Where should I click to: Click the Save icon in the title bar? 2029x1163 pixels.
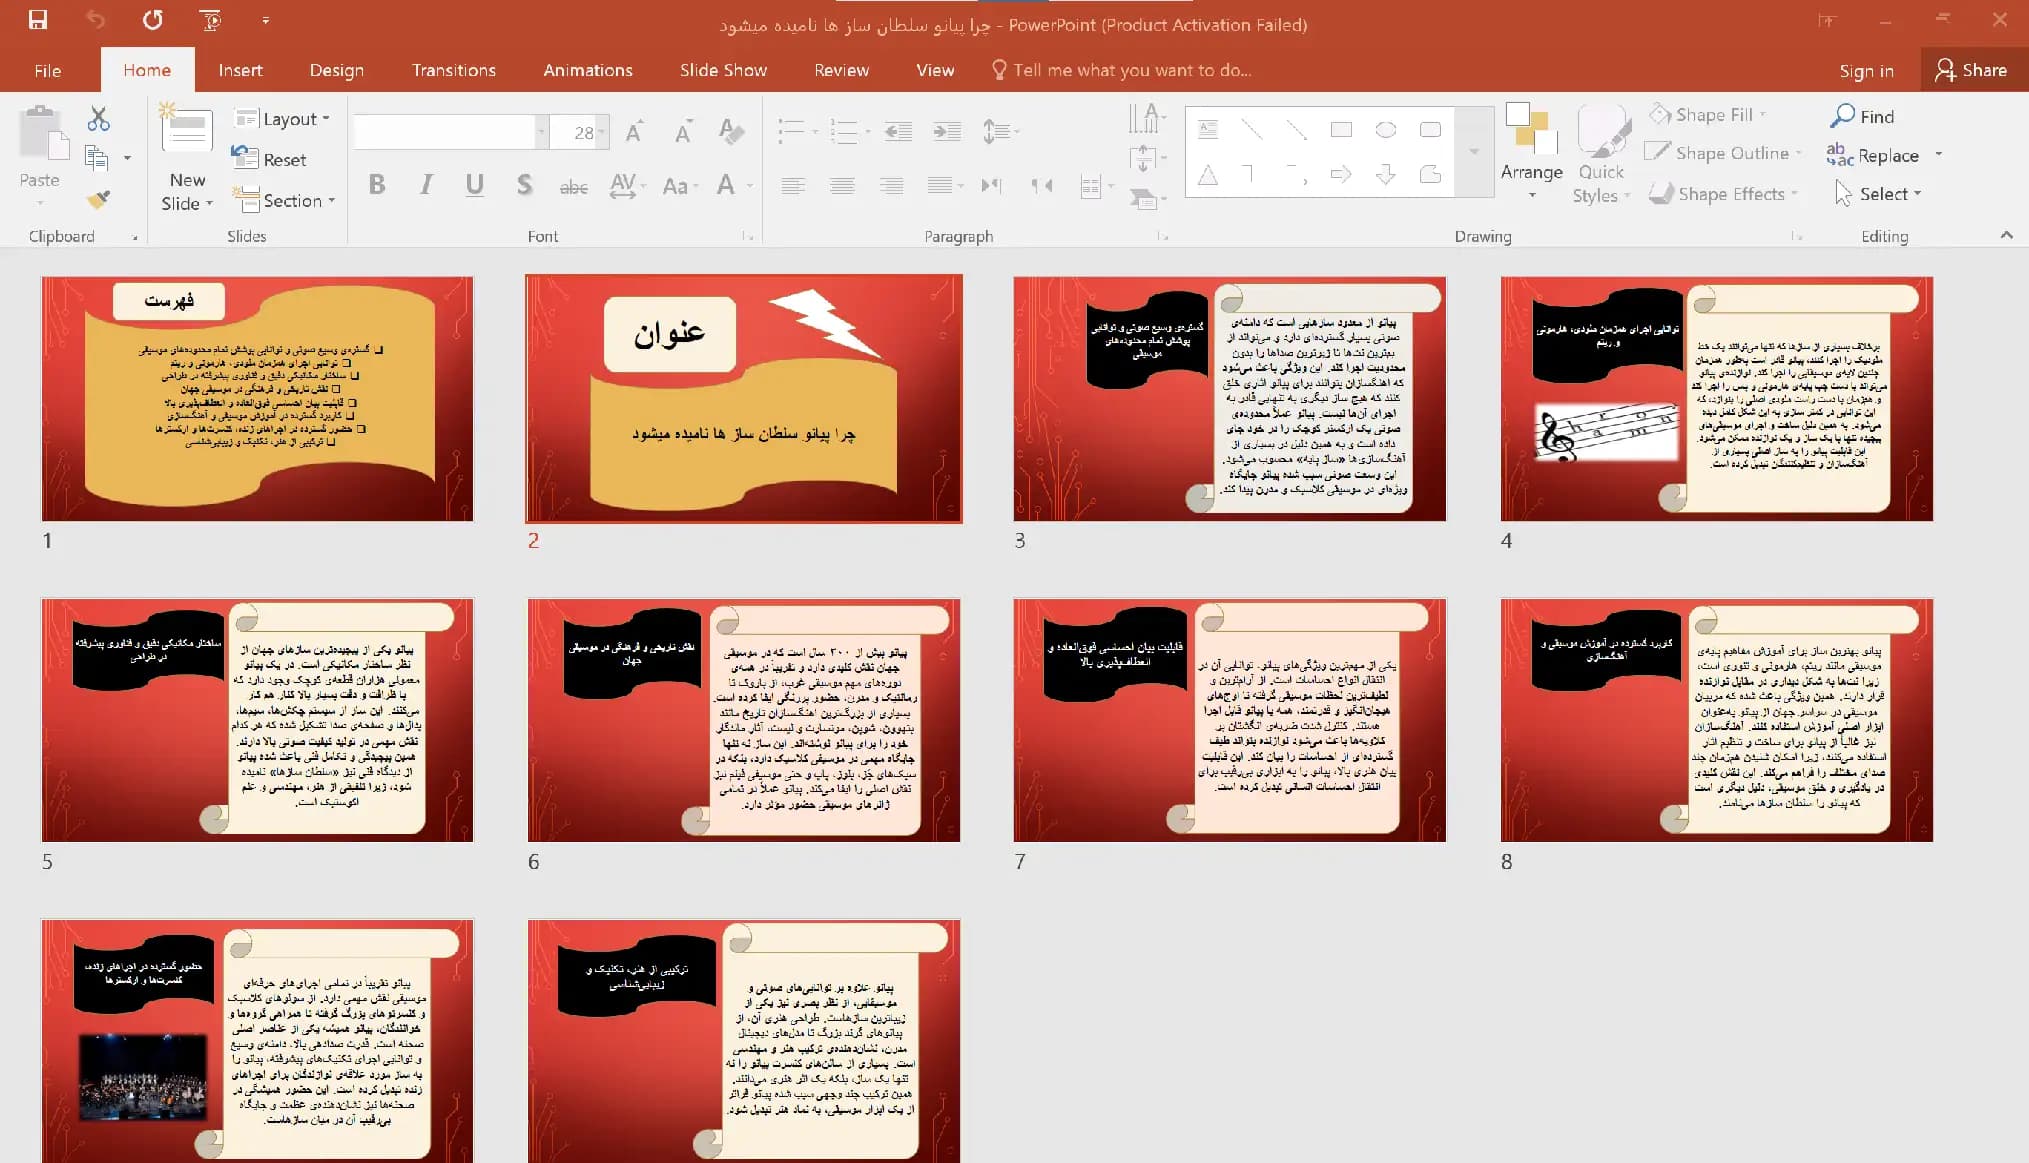click(38, 20)
